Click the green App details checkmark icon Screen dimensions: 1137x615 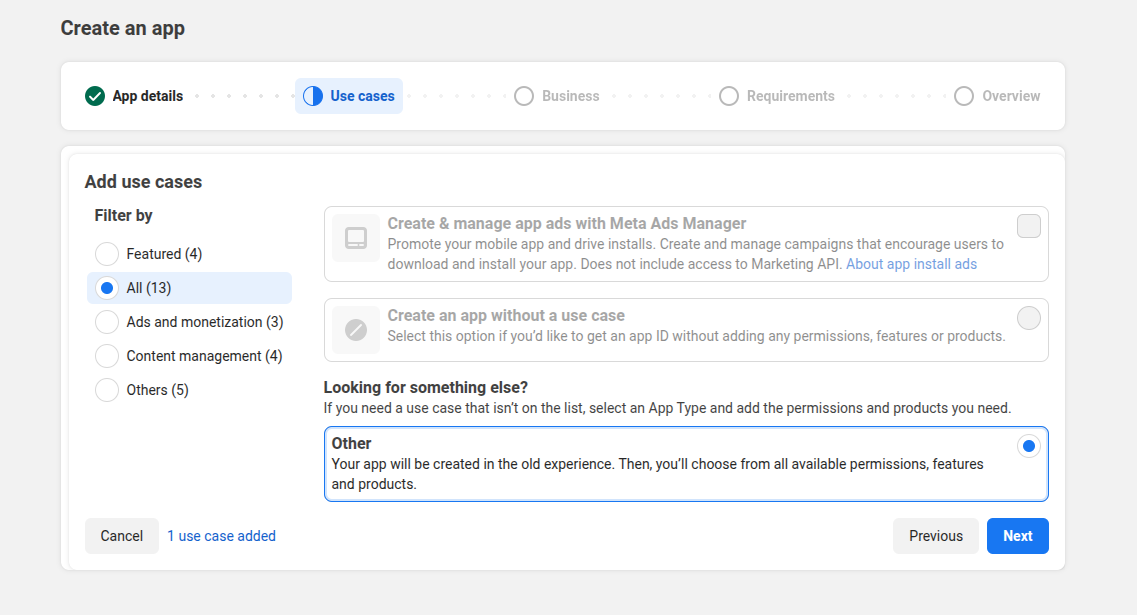click(x=95, y=96)
